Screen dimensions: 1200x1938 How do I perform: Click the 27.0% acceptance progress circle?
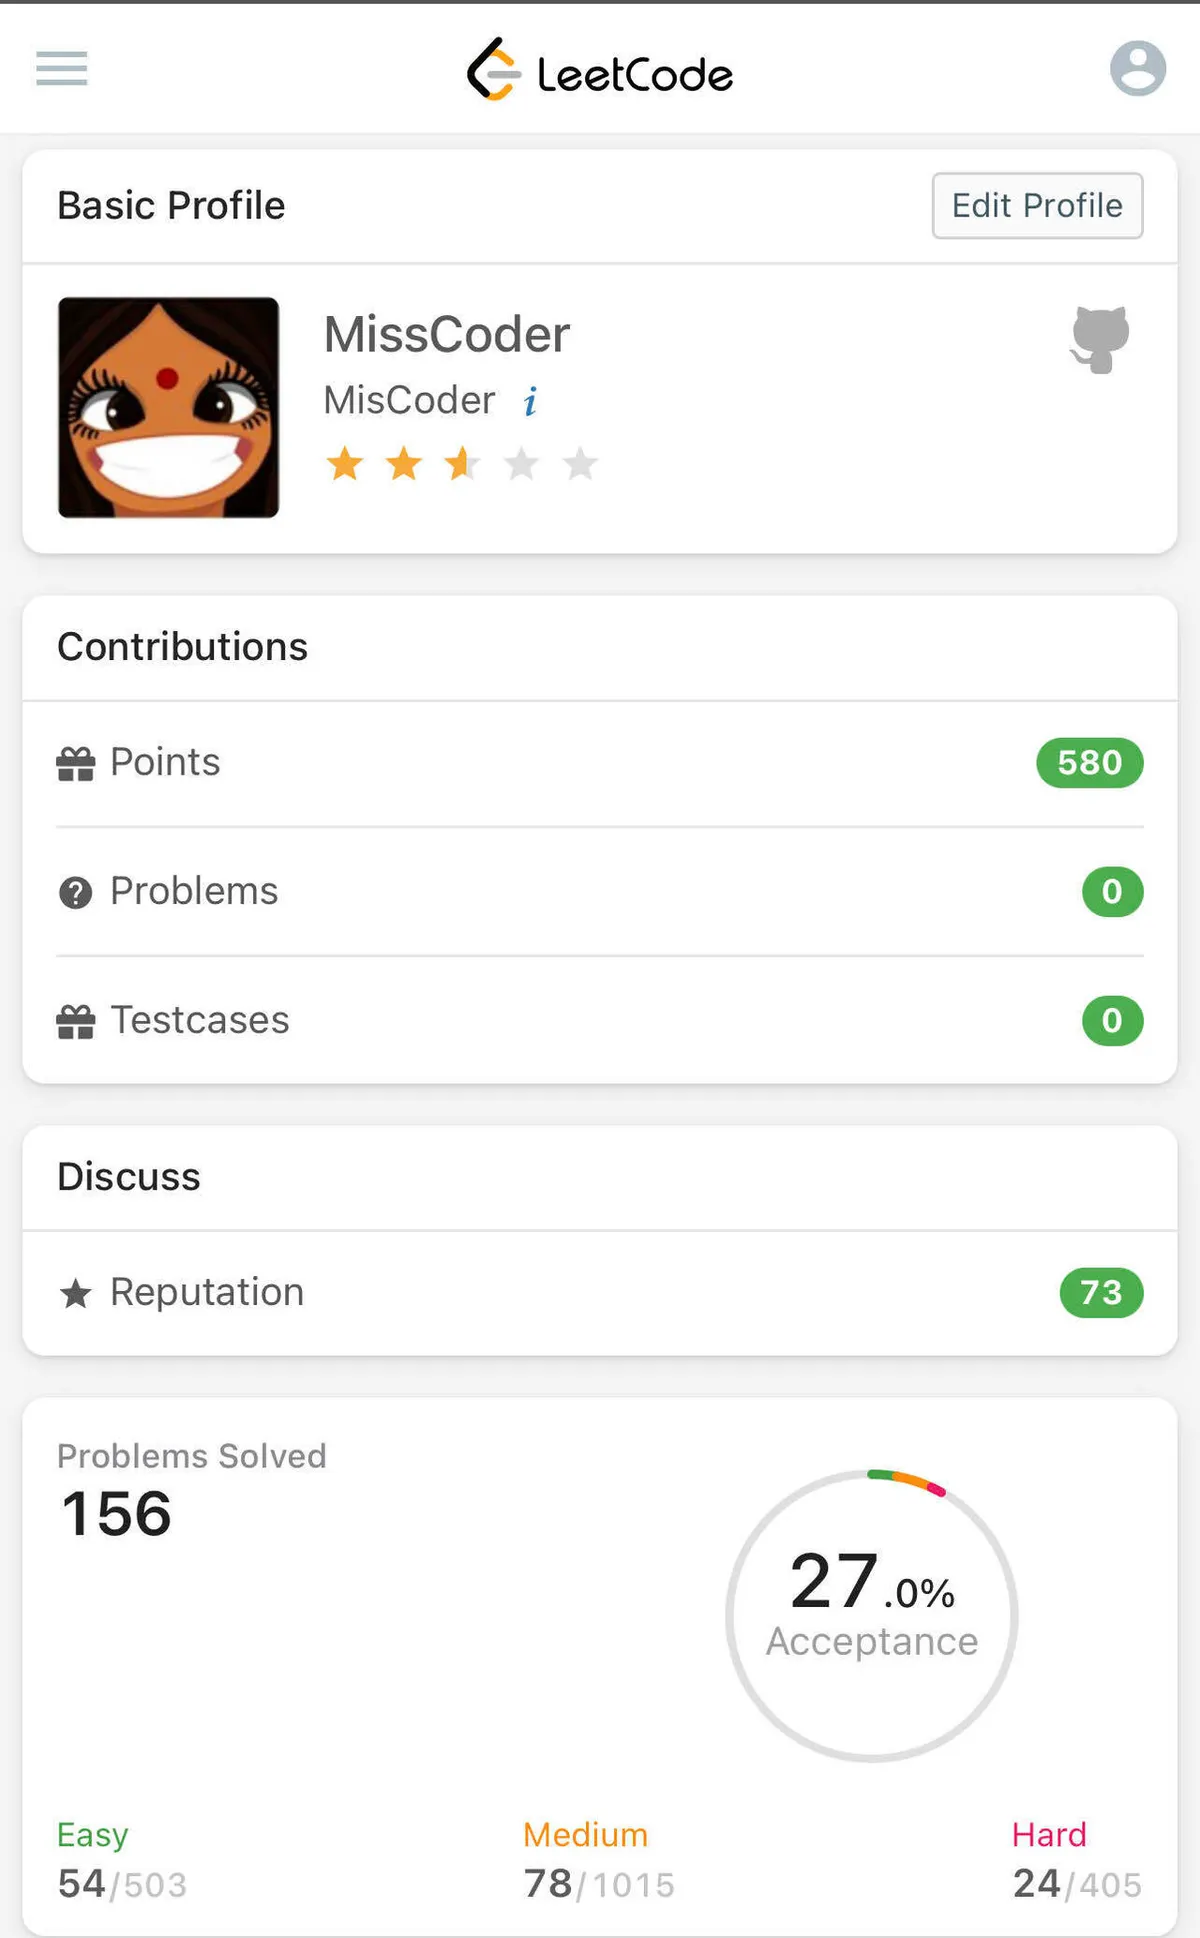(872, 1614)
